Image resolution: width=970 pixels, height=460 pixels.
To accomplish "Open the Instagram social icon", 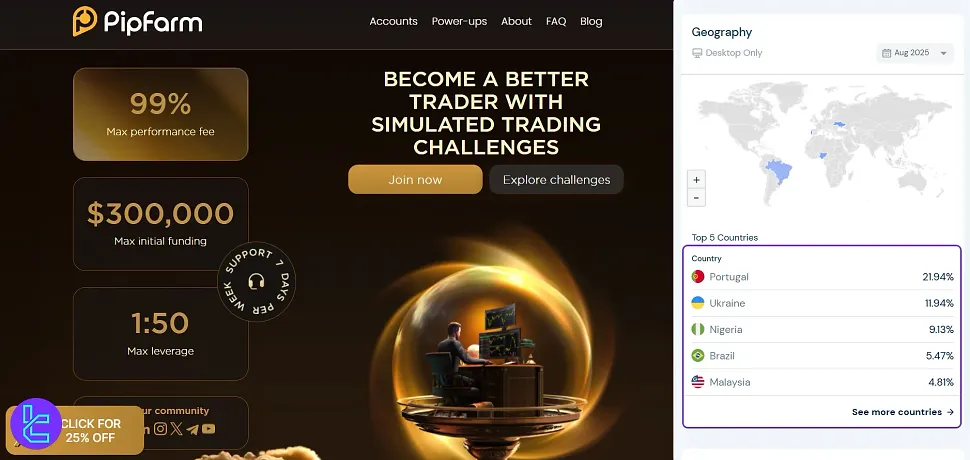I will coord(161,428).
